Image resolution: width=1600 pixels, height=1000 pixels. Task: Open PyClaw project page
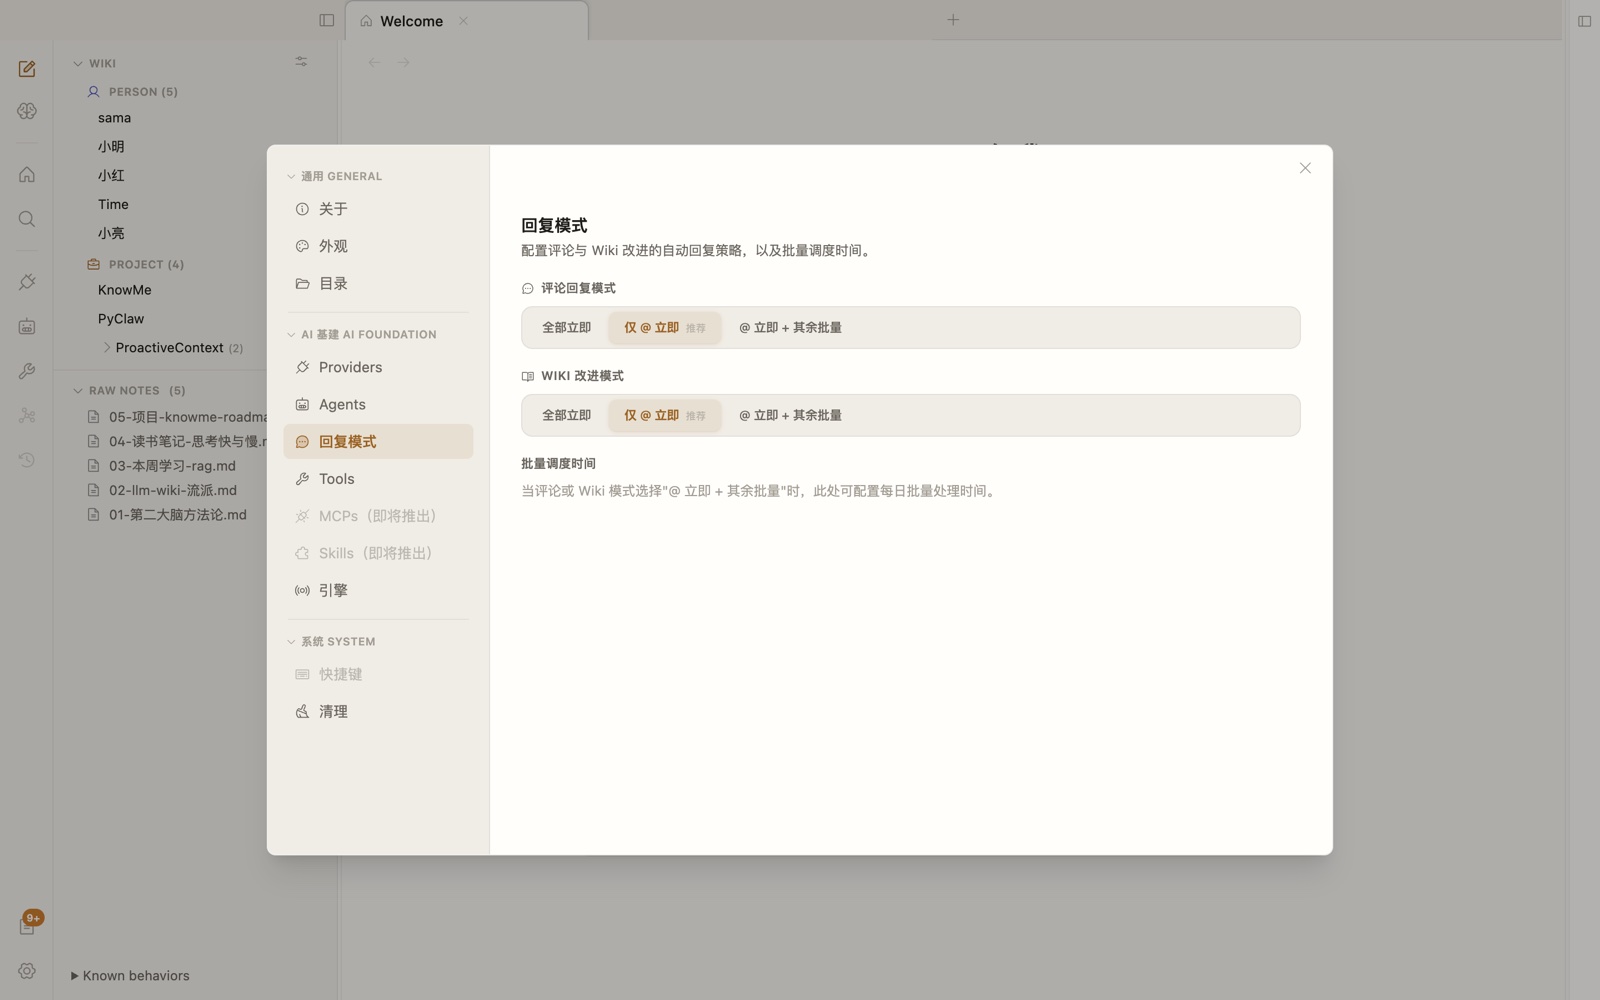[x=121, y=319]
